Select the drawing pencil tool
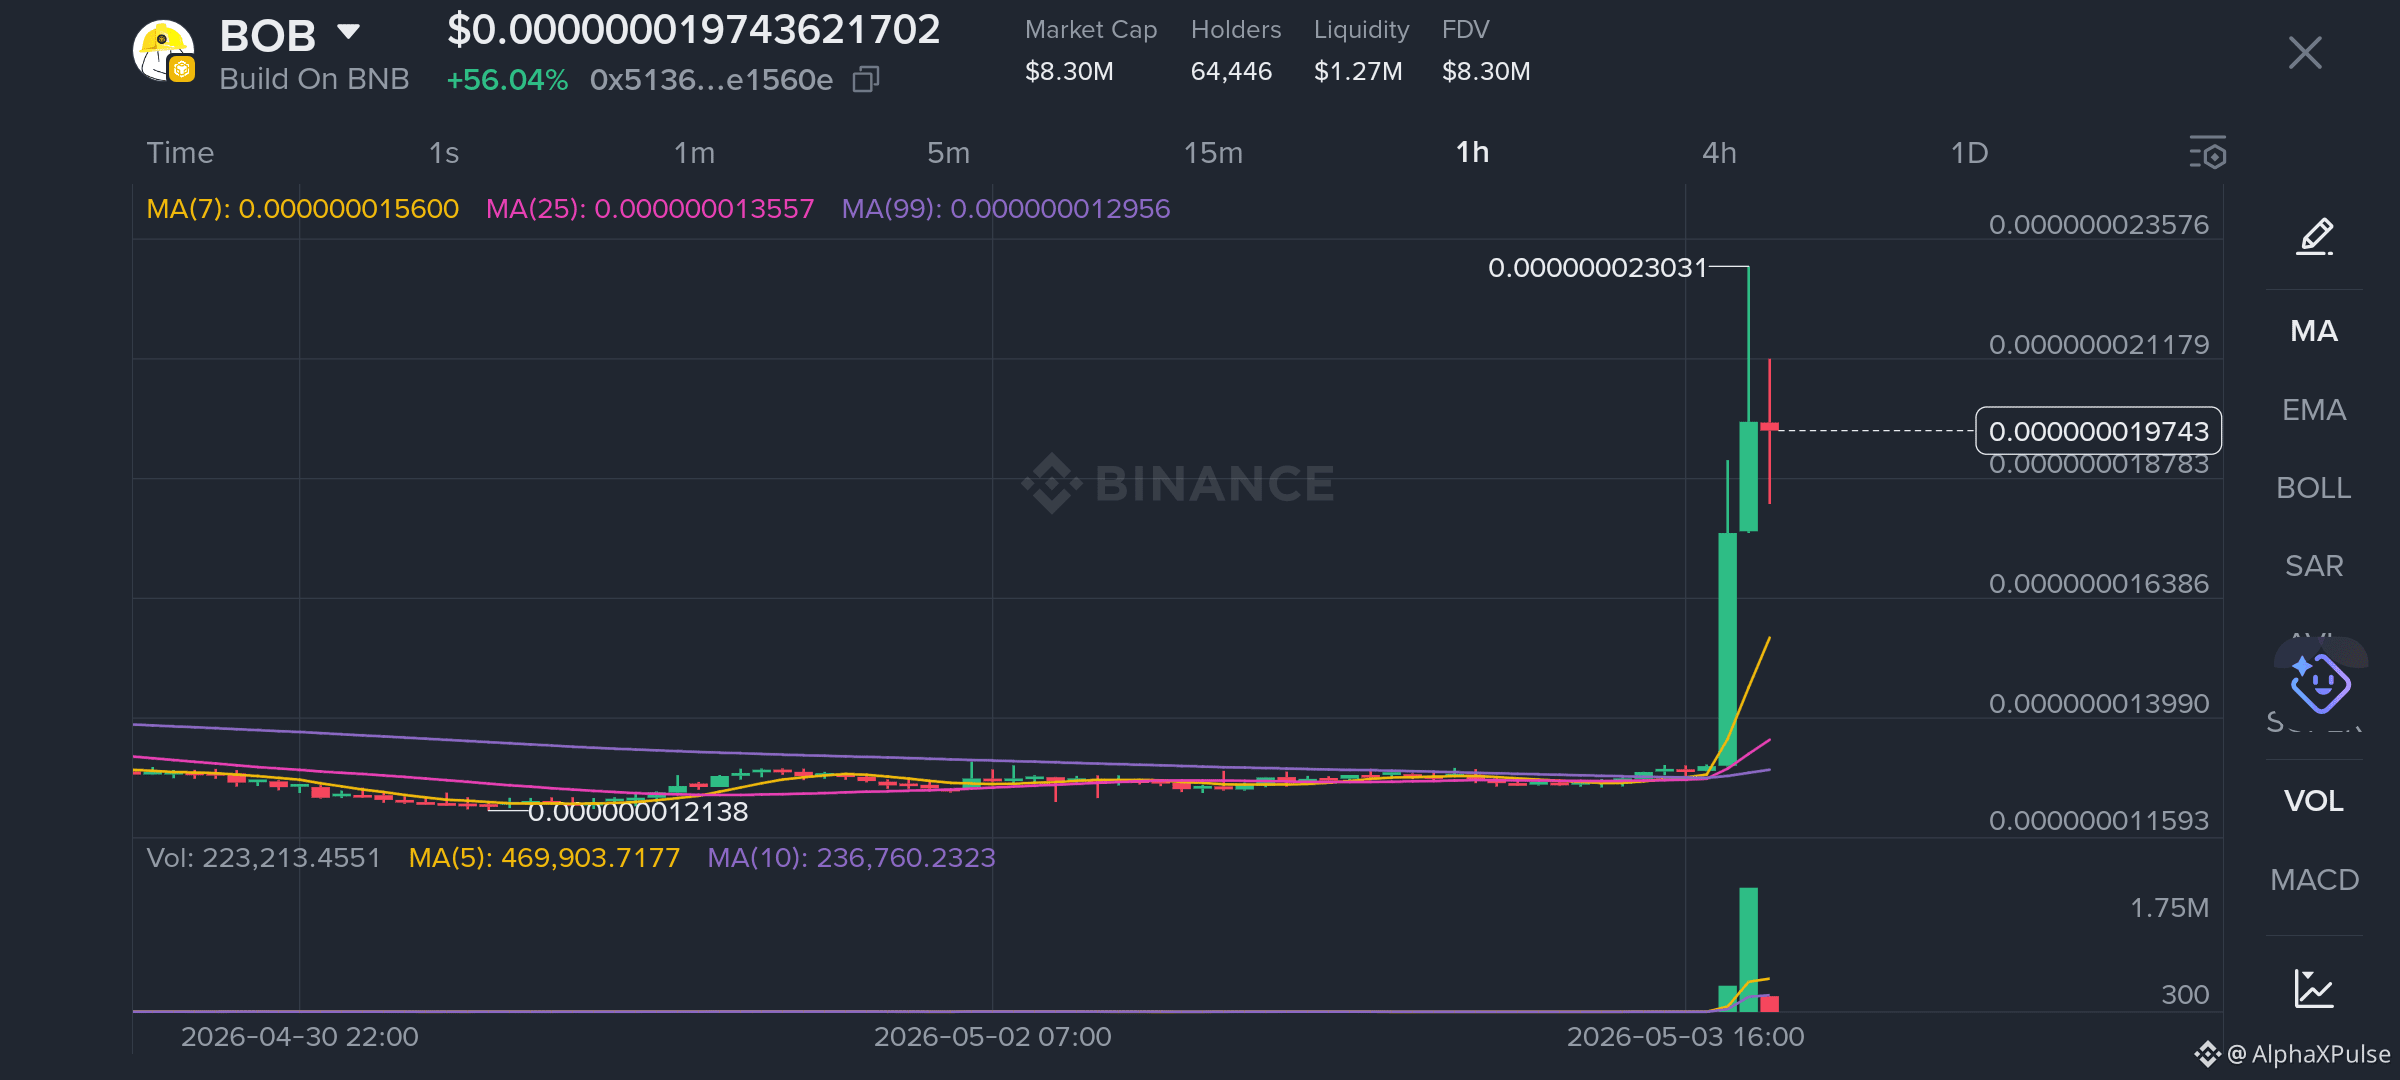The height and width of the screenshot is (1080, 2400). tap(2315, 237)
